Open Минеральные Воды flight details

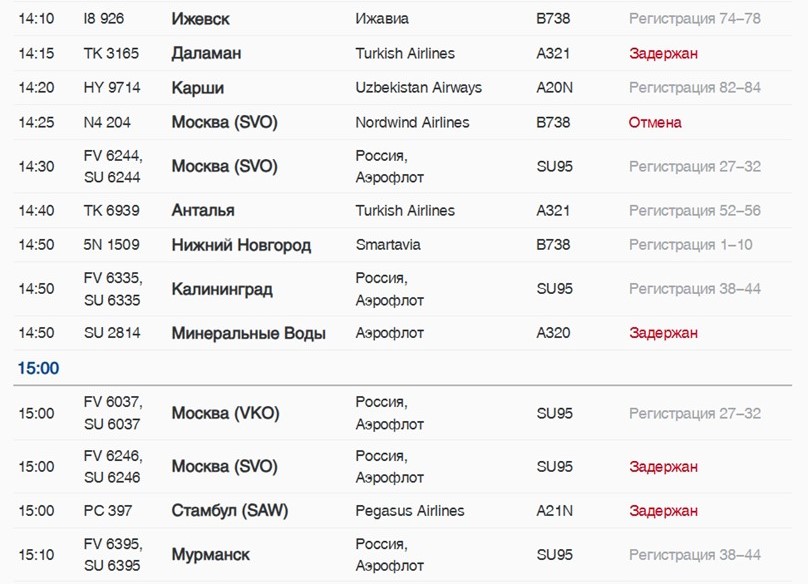[x=402, y=333]
